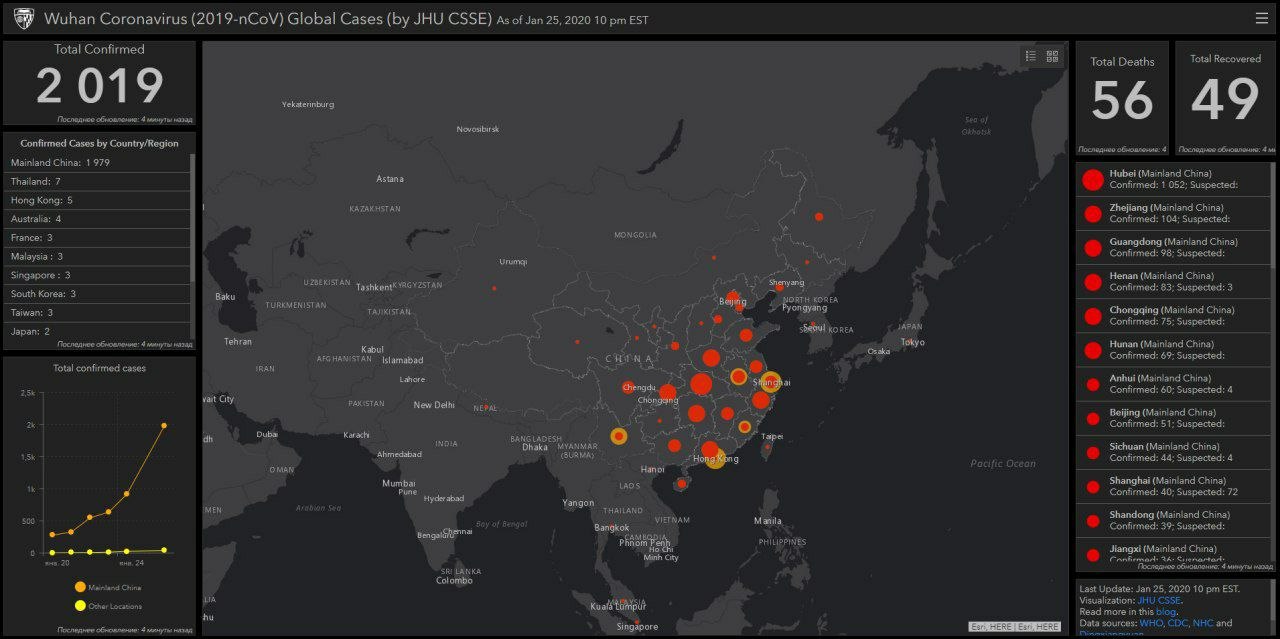Select South Korea: 3 in country list
The width and height of the screenshot is (1280, 639).
[x=97, y=294]
